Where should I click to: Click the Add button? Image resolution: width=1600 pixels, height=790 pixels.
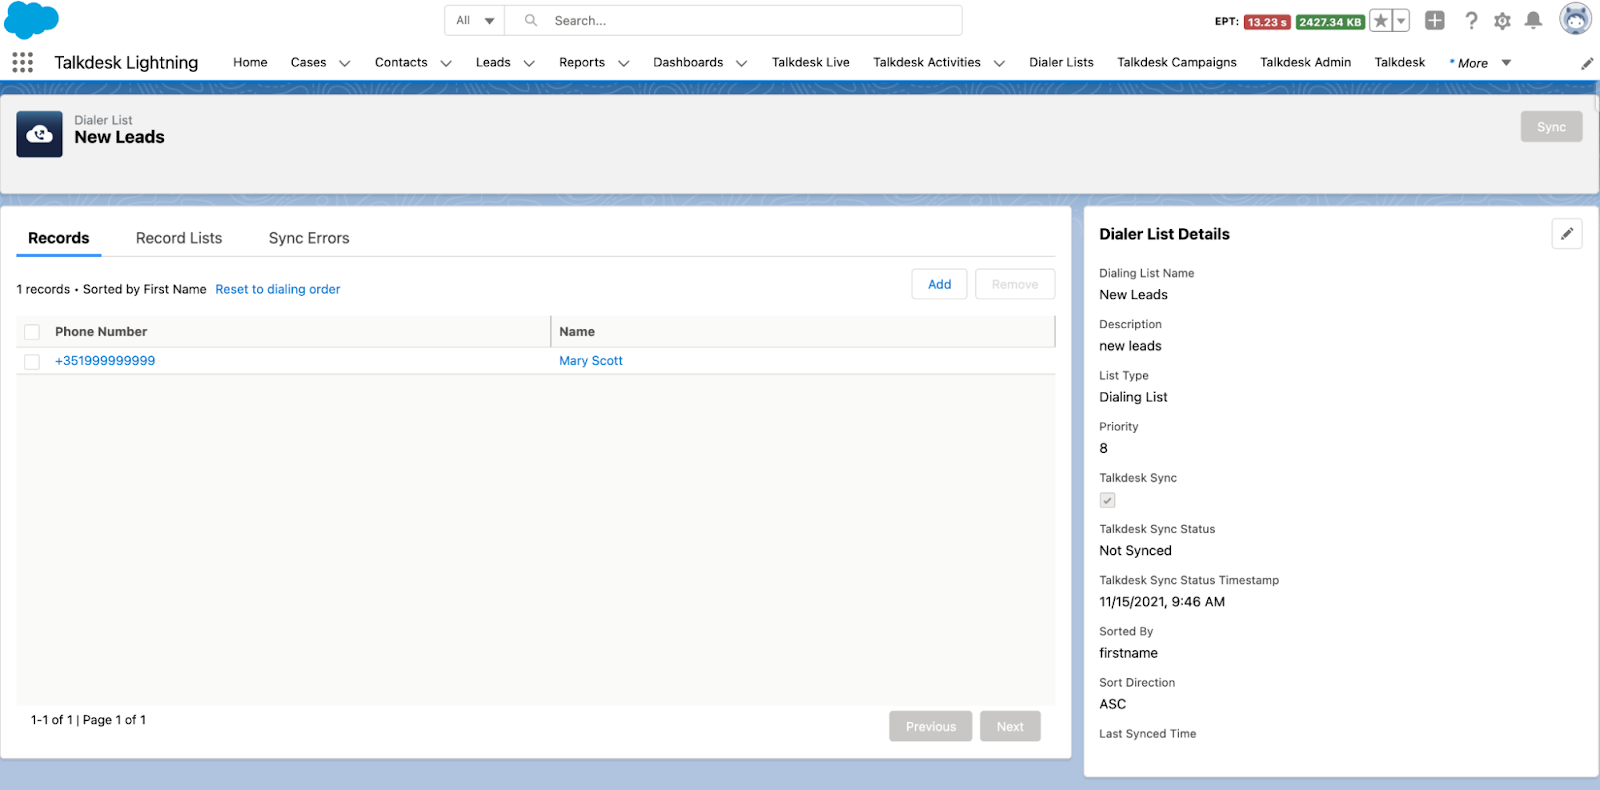coord(939,284)
